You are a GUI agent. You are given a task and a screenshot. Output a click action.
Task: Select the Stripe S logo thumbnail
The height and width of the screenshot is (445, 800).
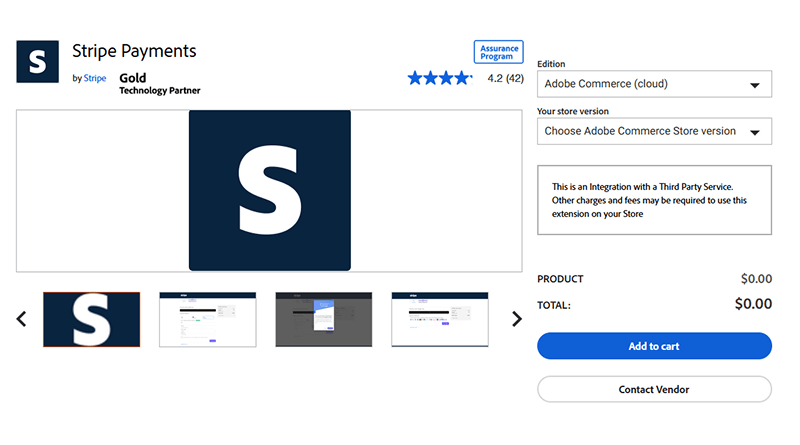coord(92,319)
